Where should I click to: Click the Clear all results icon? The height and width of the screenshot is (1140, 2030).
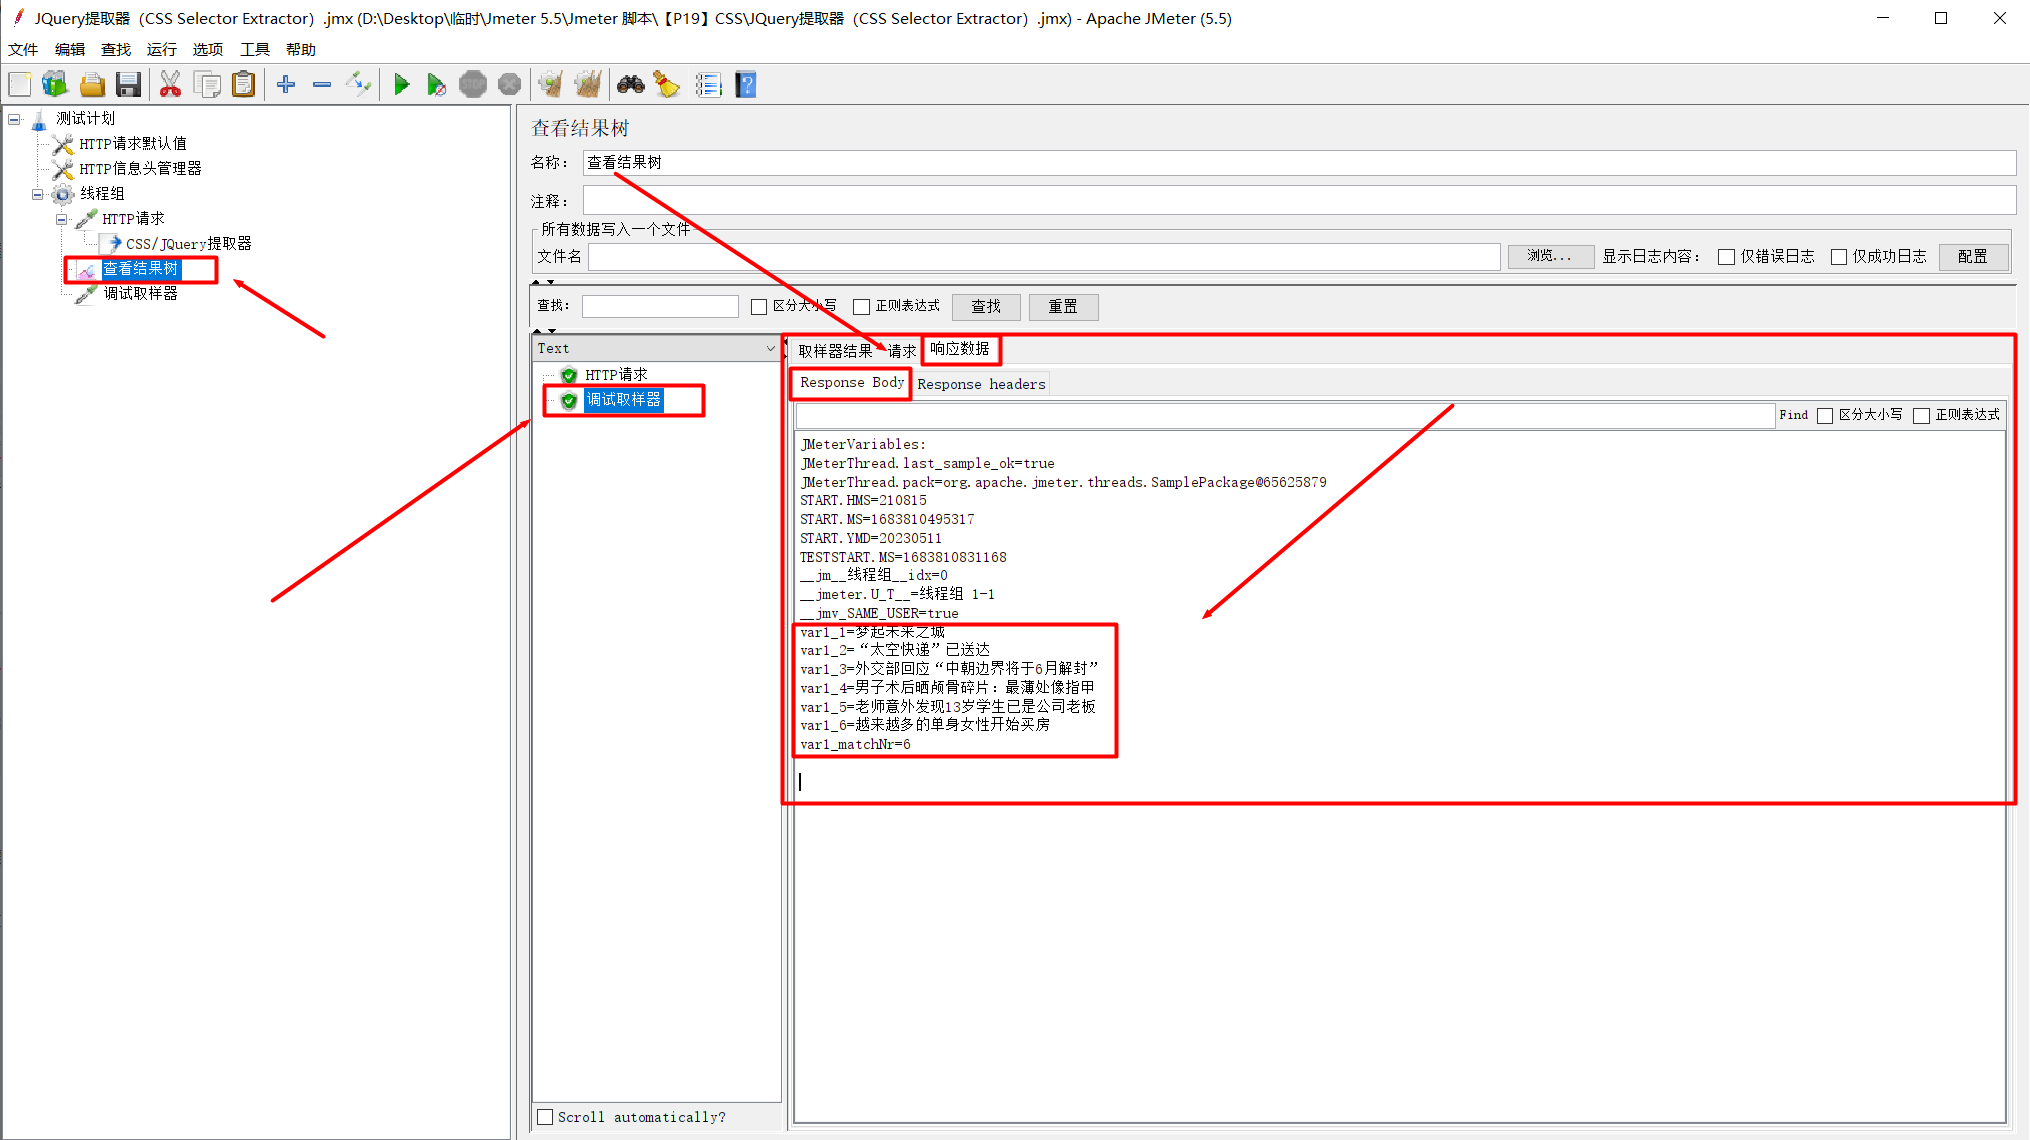click(588, 85)
